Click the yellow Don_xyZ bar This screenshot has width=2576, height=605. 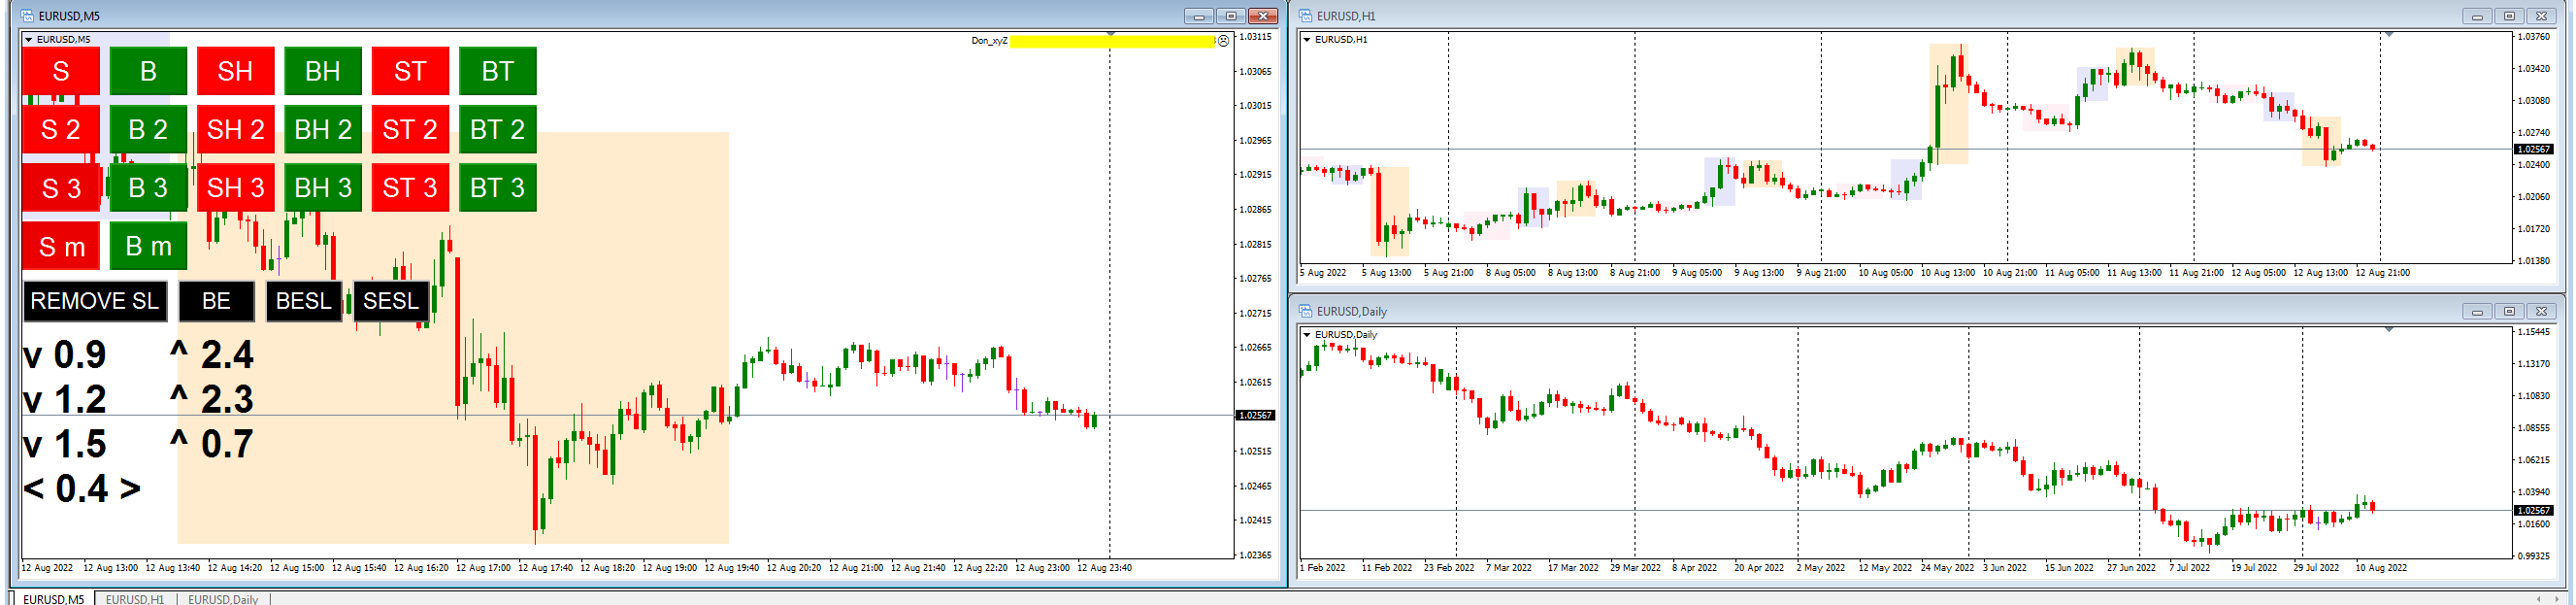coord(1112,41)
